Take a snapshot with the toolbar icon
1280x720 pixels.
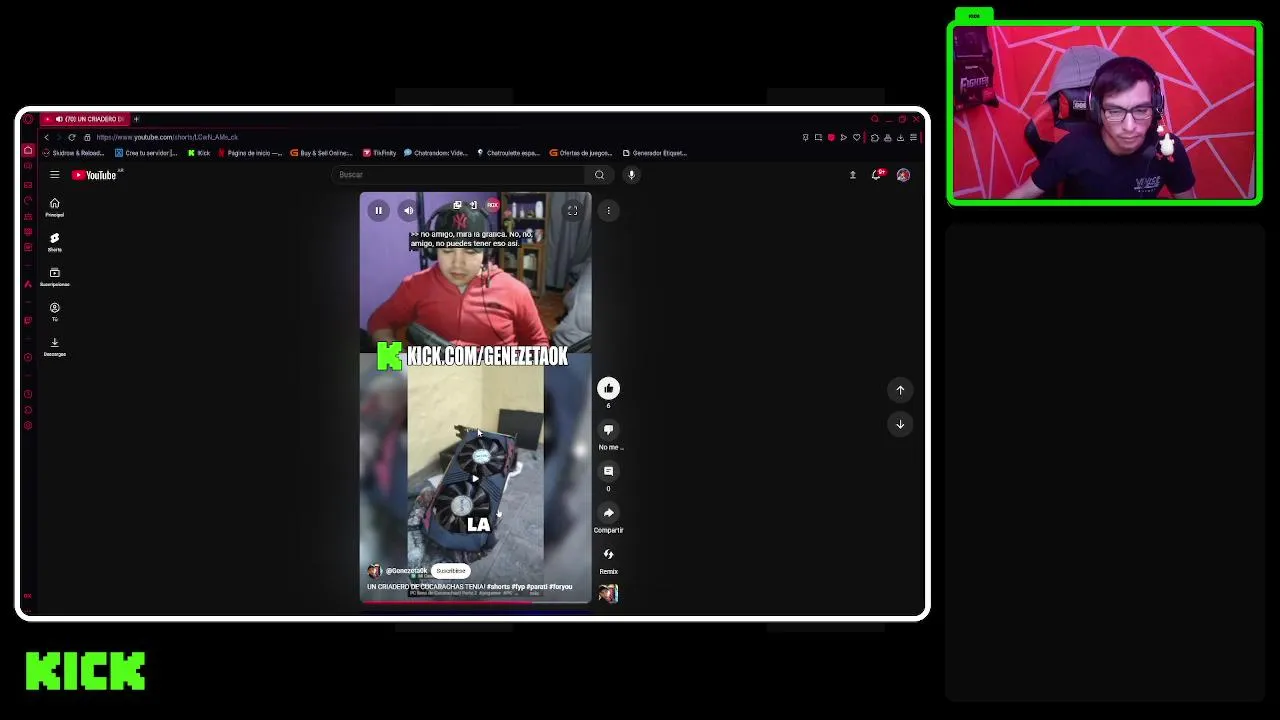pos(818,137)
